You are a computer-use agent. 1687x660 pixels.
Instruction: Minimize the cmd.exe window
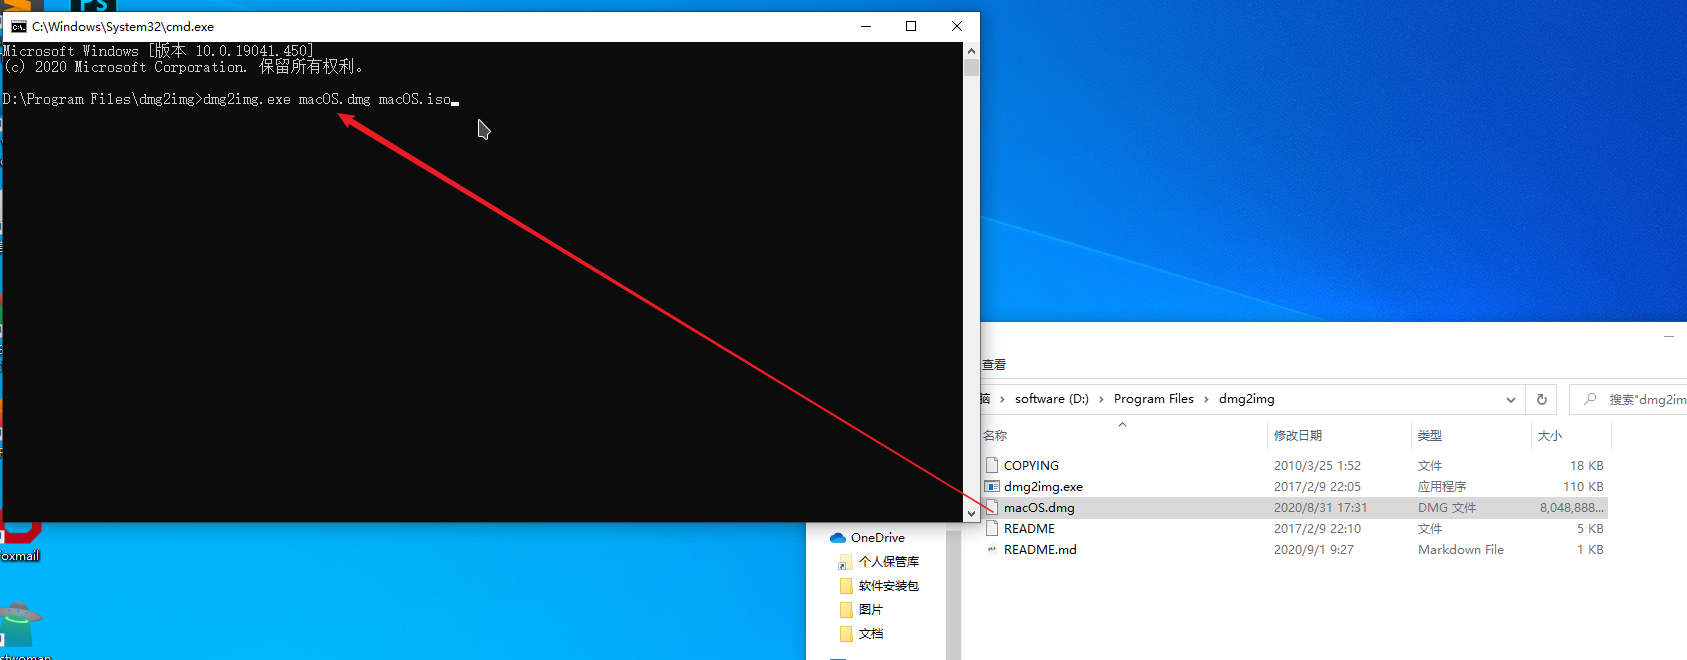pos(866,26)
